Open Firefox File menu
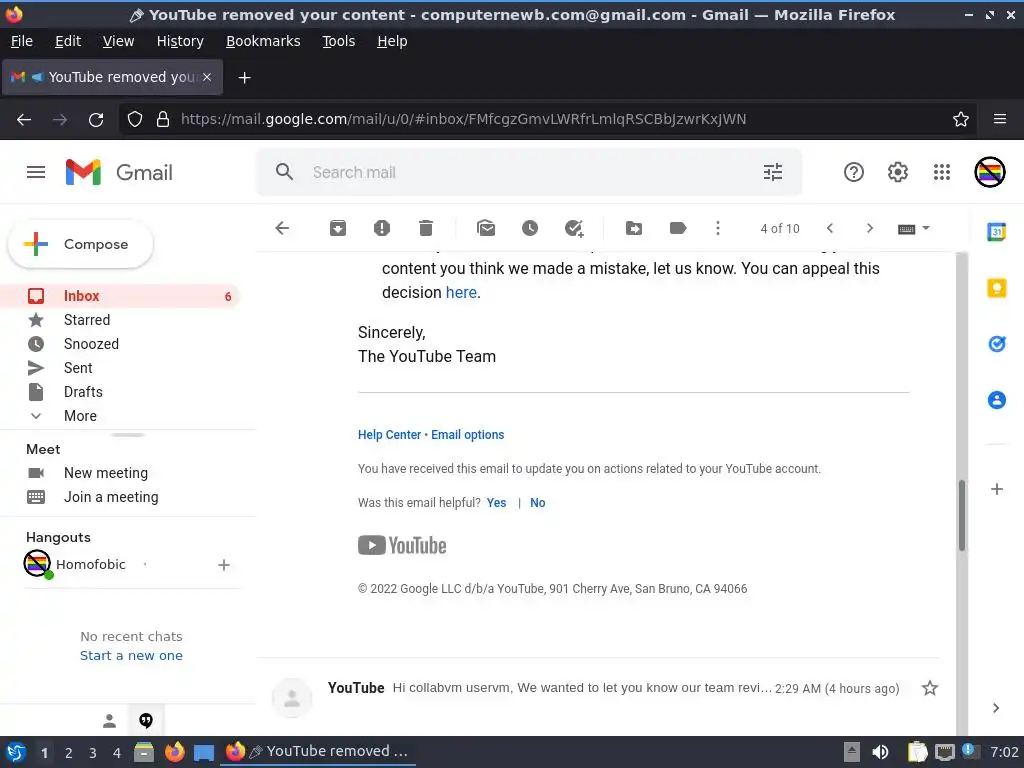 pyautogui.click(x=22, y=41)
